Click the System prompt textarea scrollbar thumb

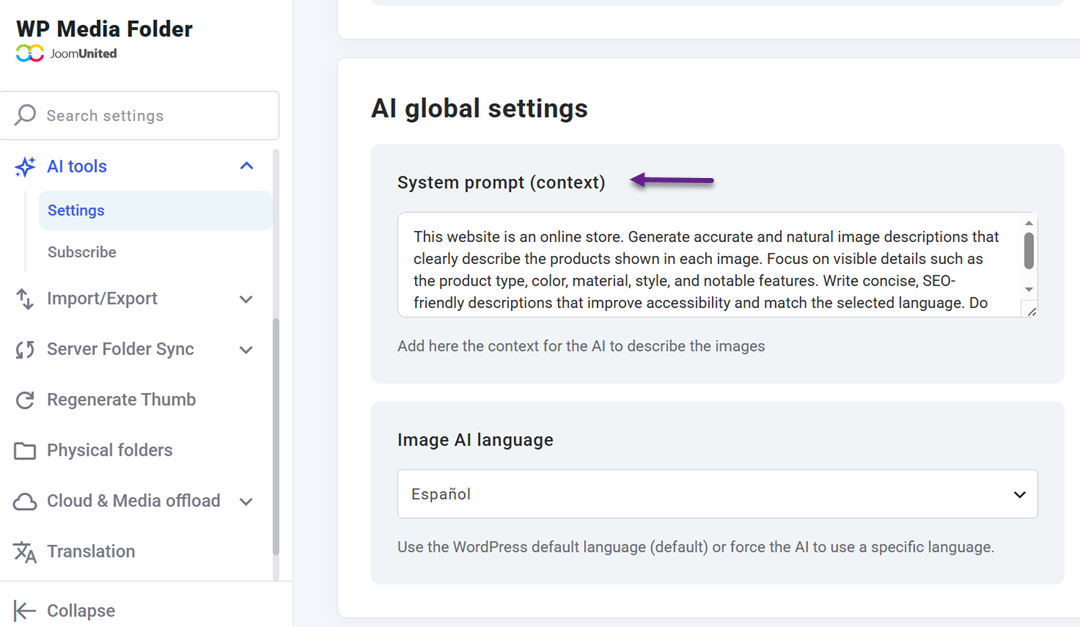1028,251
